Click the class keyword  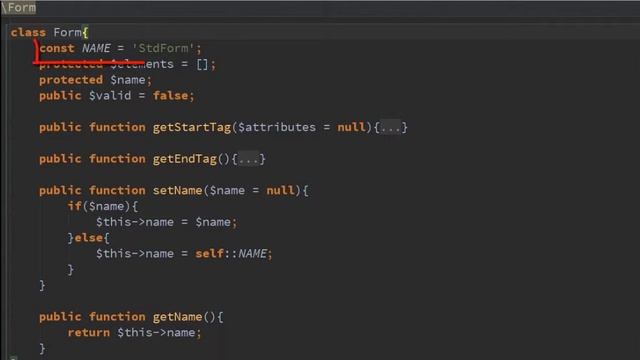(x=28, y=33)
